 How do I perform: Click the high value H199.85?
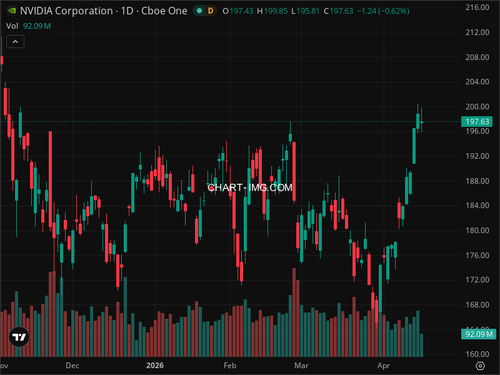point(272,11)
